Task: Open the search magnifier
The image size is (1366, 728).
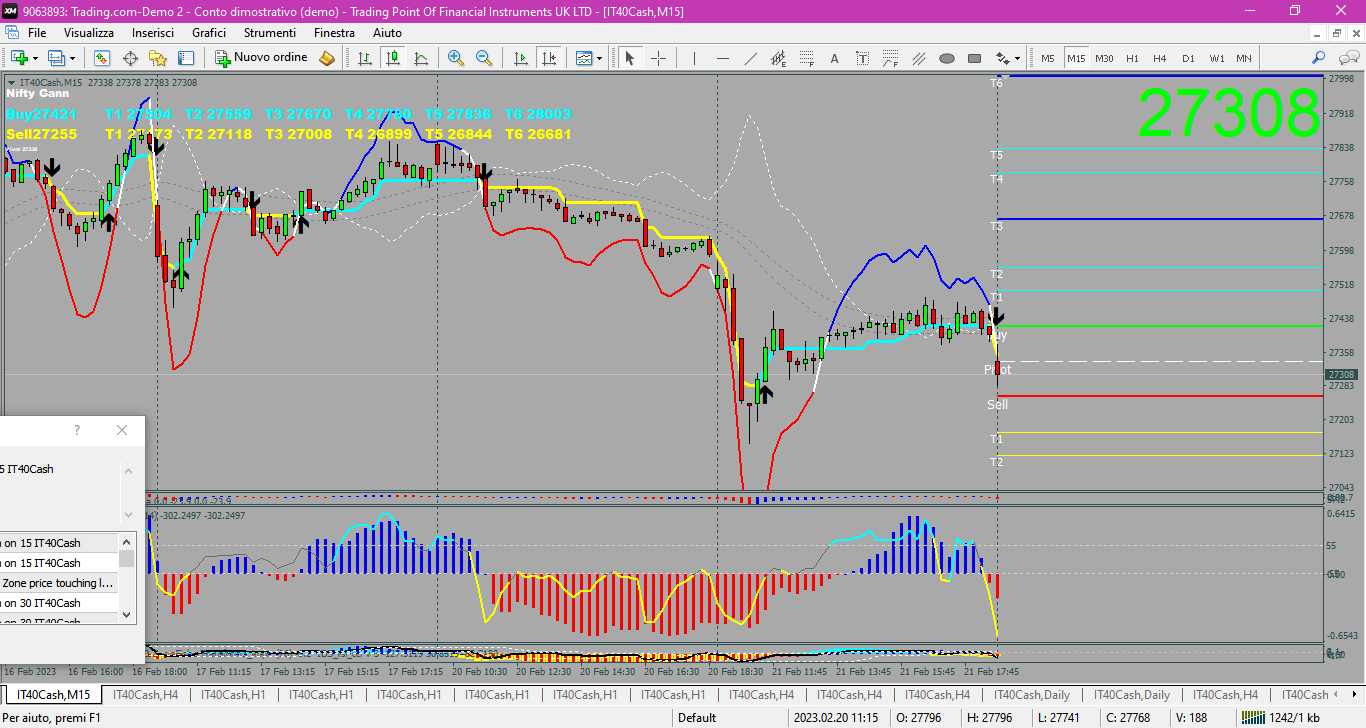Action: [1319, 58]
